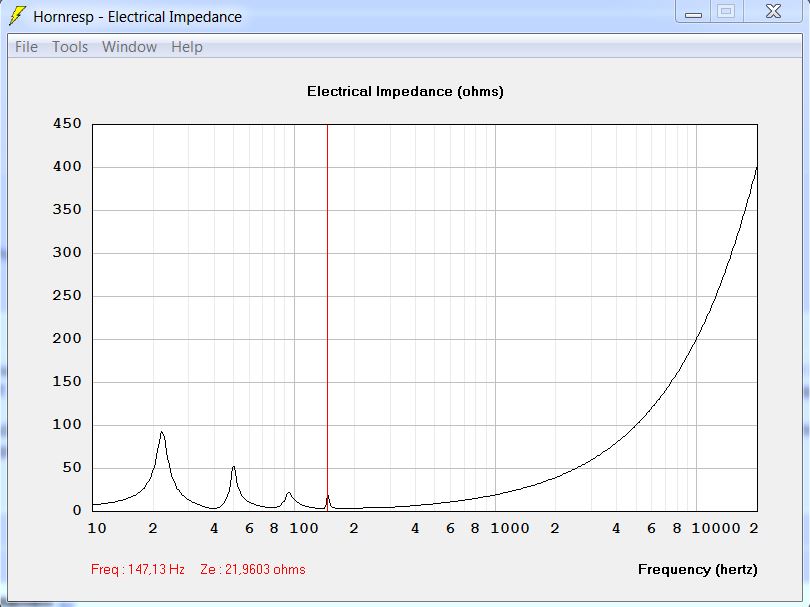This screenshot has width=810, height=607.
Task: Click the 350 value on the vertical axis
Action: point(67,209)
